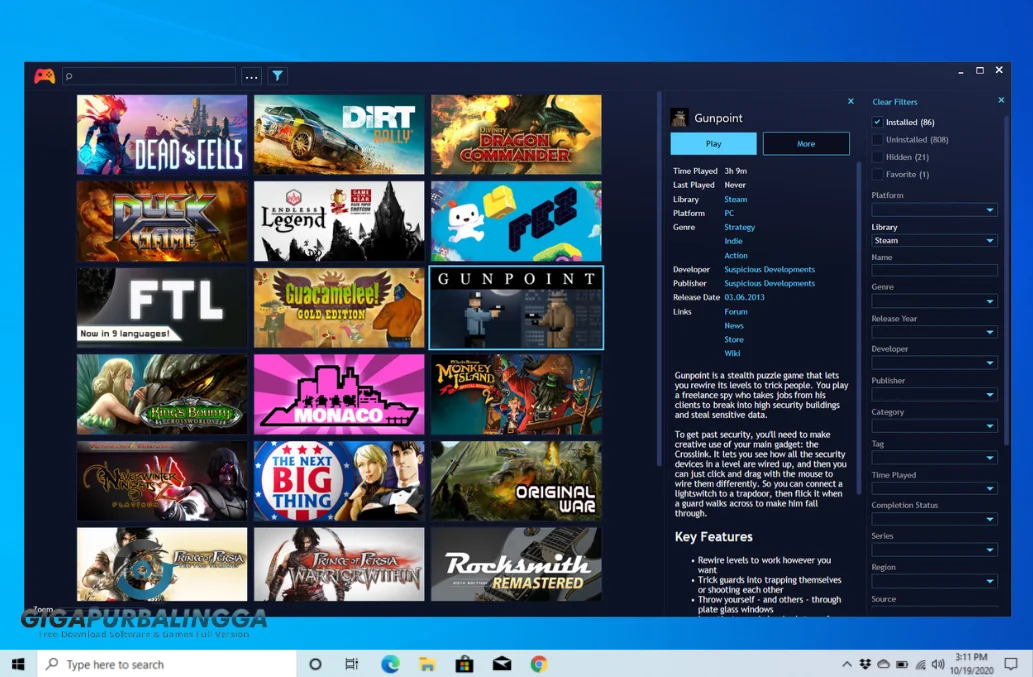1033x677 pixels.
Task: Uncheck the Installed (86) filter
Action: pyautogui.click(x=877, y=121)
